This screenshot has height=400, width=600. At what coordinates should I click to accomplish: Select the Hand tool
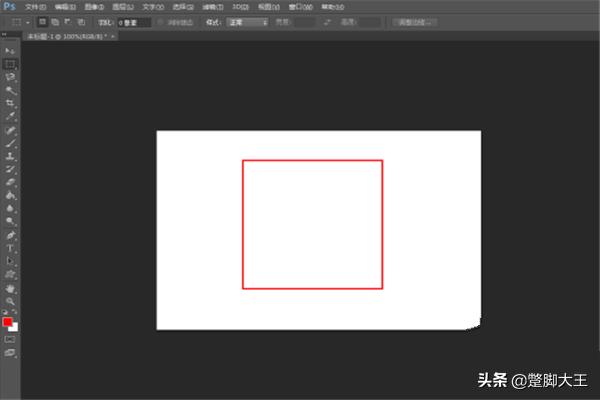point(10,289)
